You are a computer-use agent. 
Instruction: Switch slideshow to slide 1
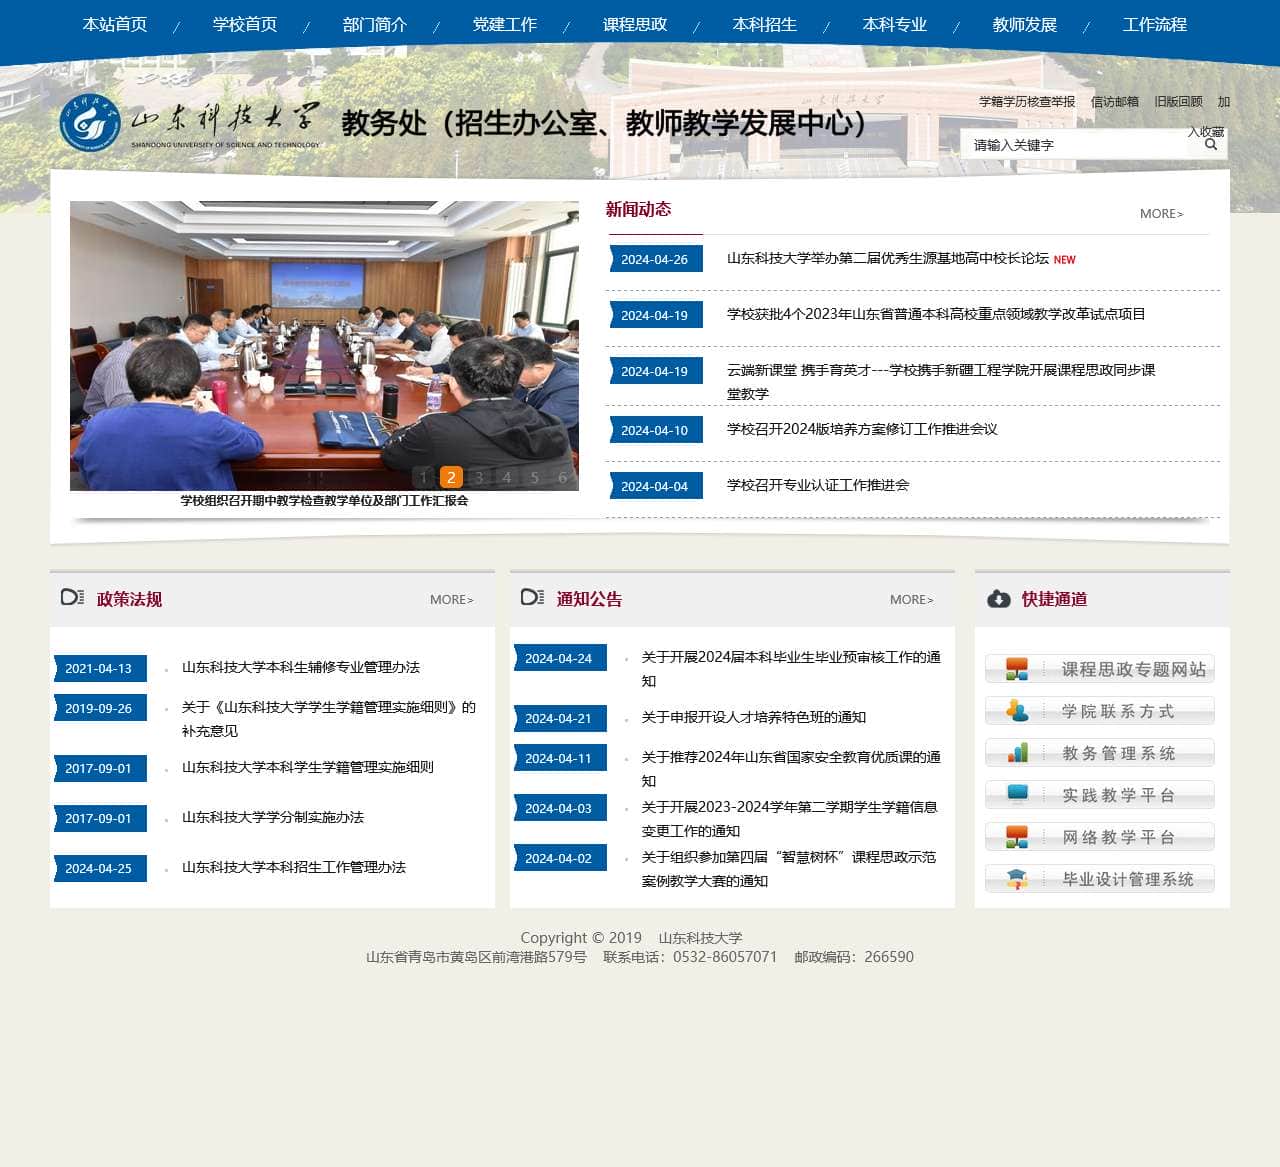click(x=423, y=477)
